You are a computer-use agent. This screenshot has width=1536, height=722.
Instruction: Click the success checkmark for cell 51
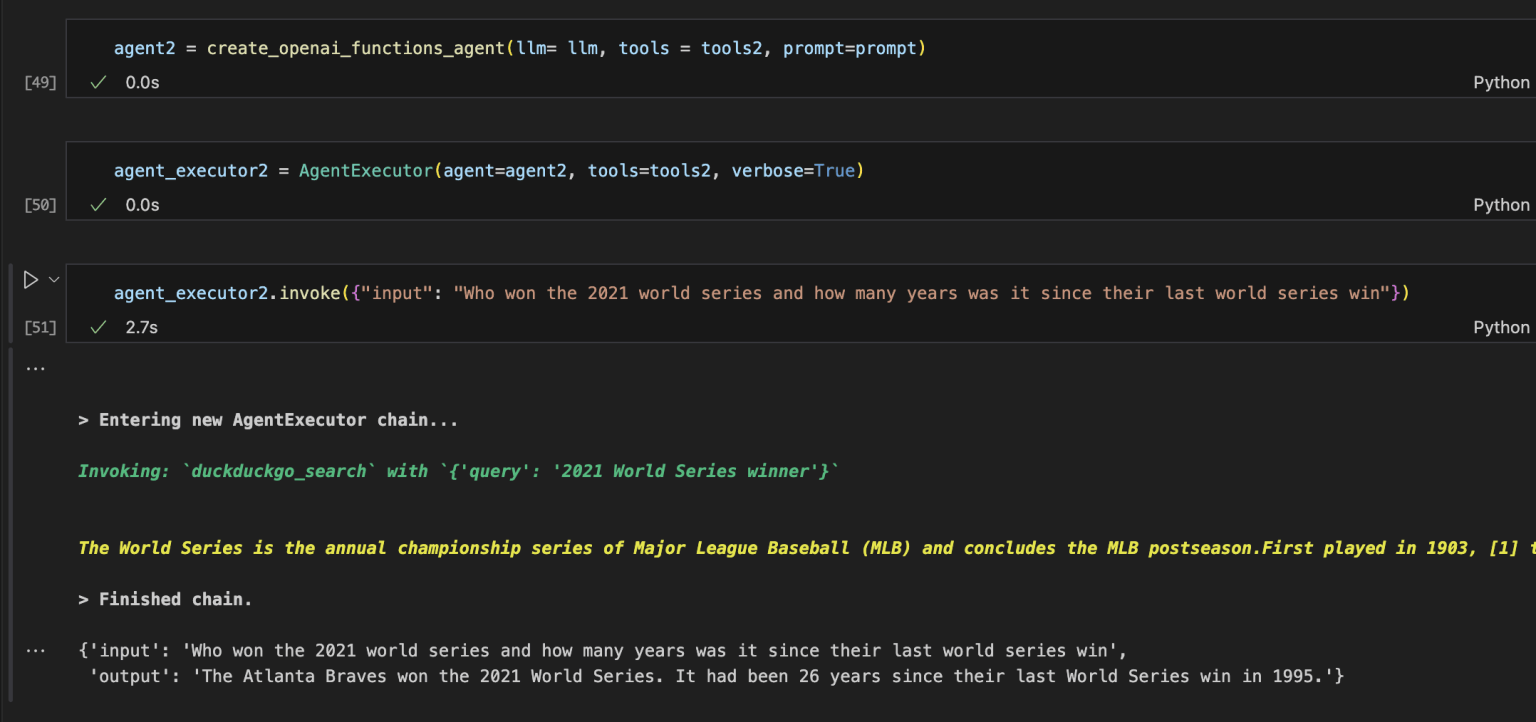98,327
